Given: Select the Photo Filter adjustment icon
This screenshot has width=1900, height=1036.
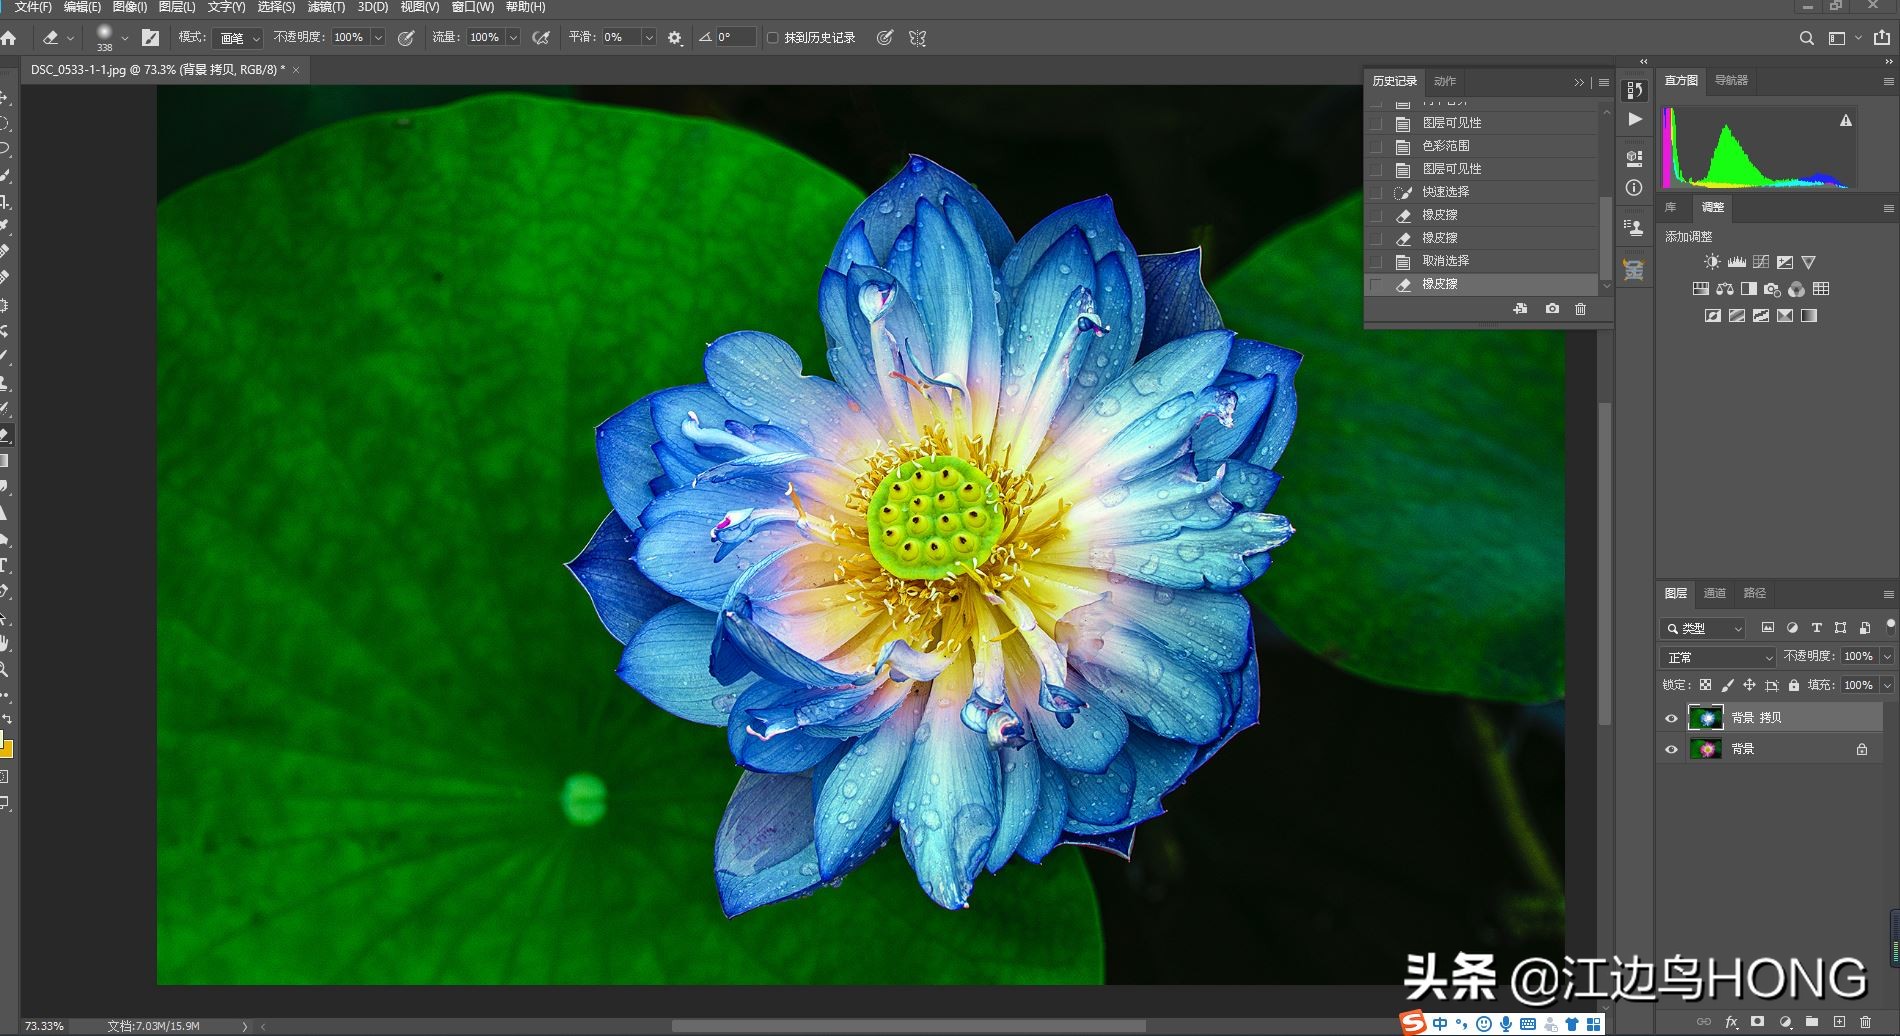Looking at the screenshot, I should pos(1772,289).
